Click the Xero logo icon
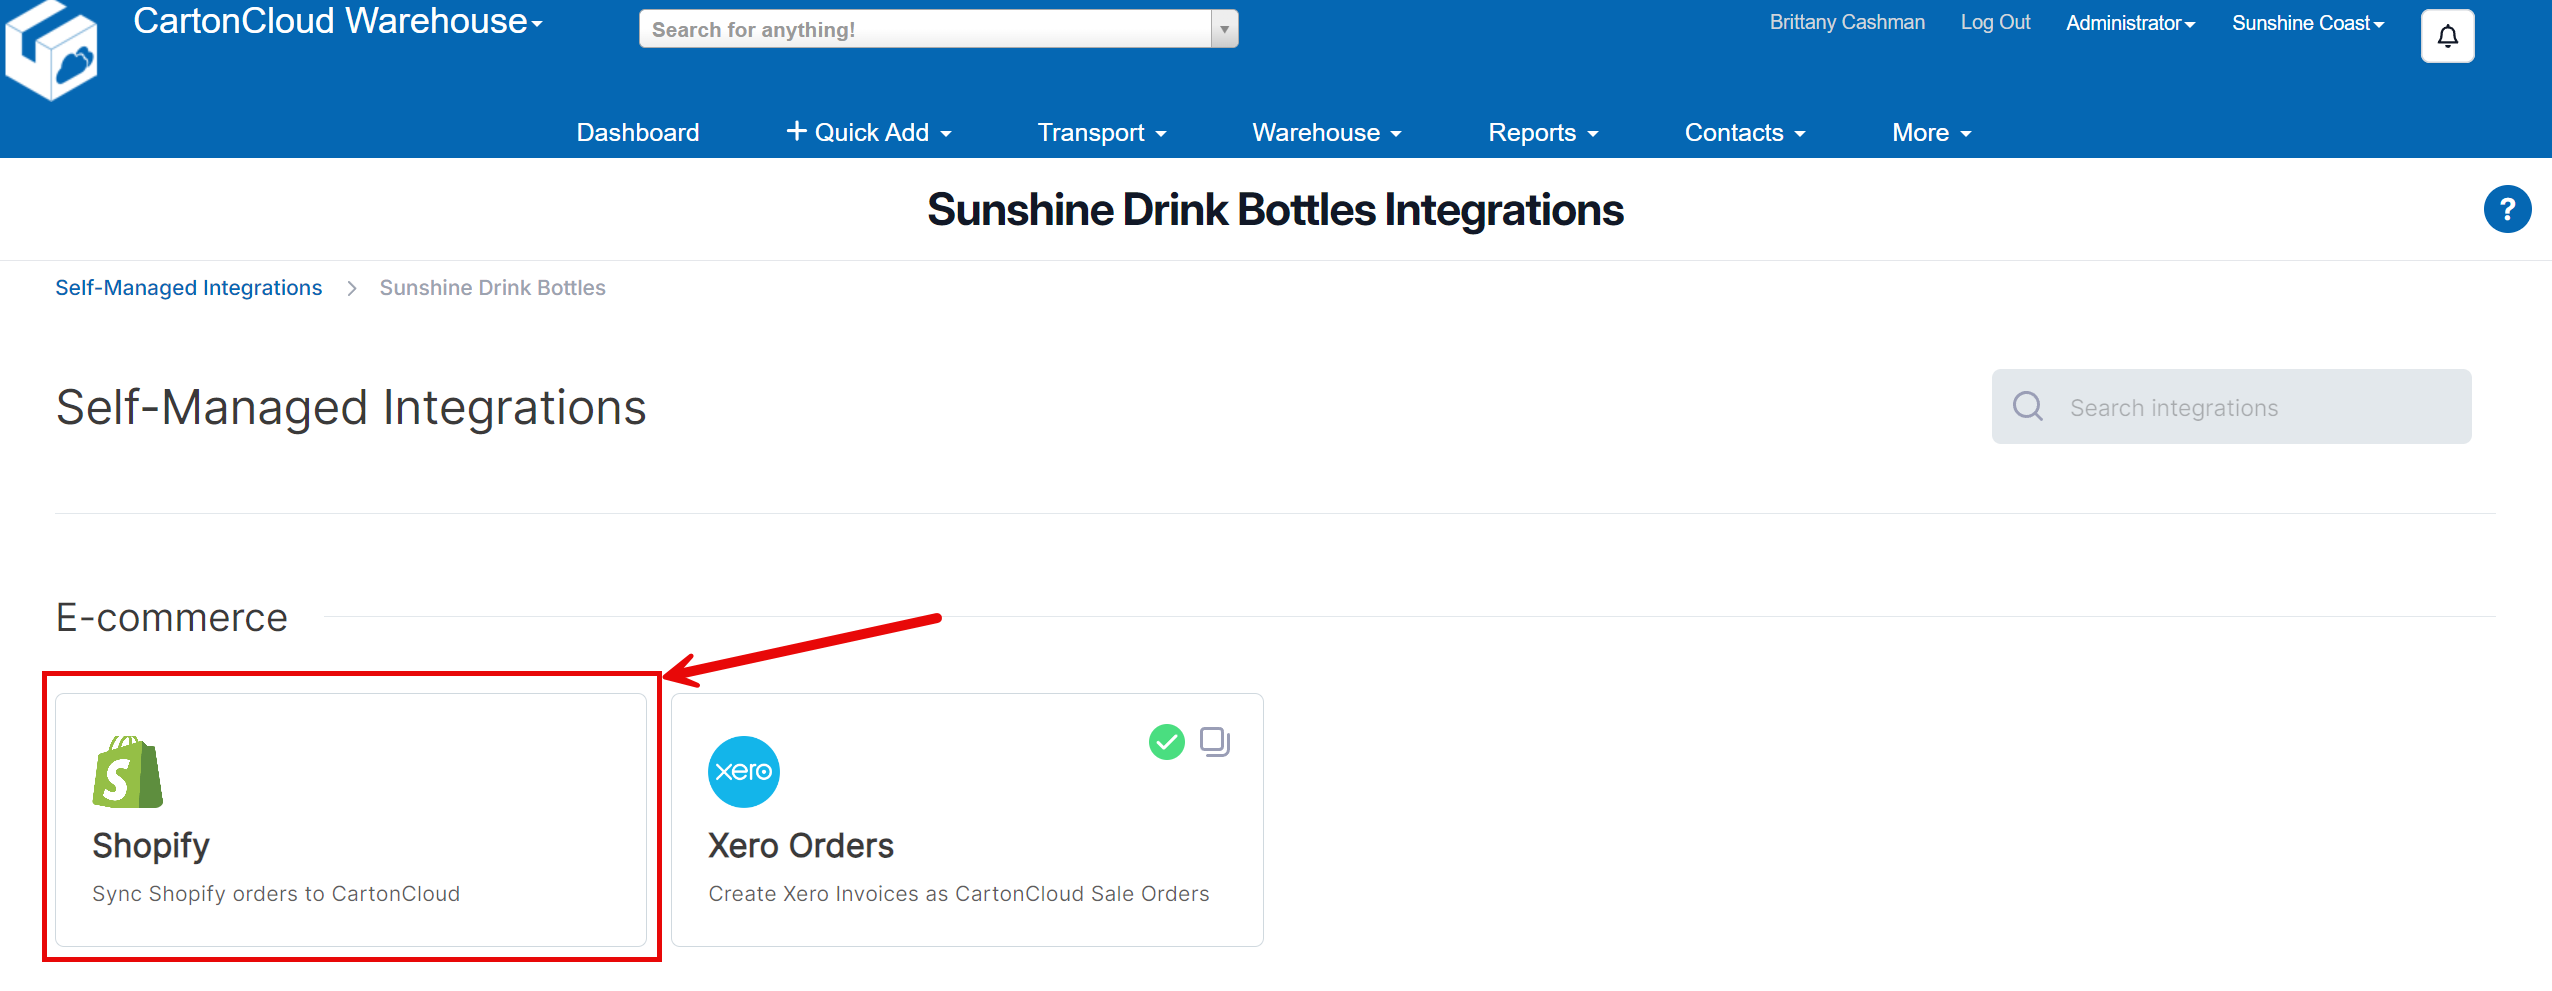The image size is (2552, 991). click(743, 771)
